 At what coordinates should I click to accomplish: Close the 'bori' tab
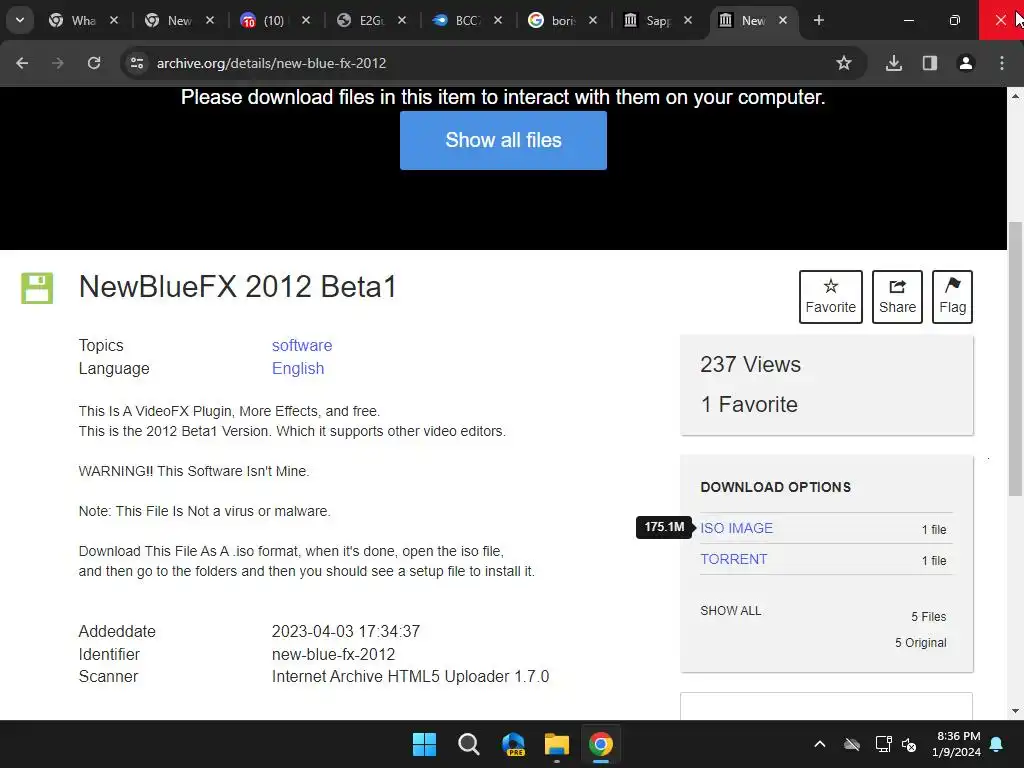point(592,20)
